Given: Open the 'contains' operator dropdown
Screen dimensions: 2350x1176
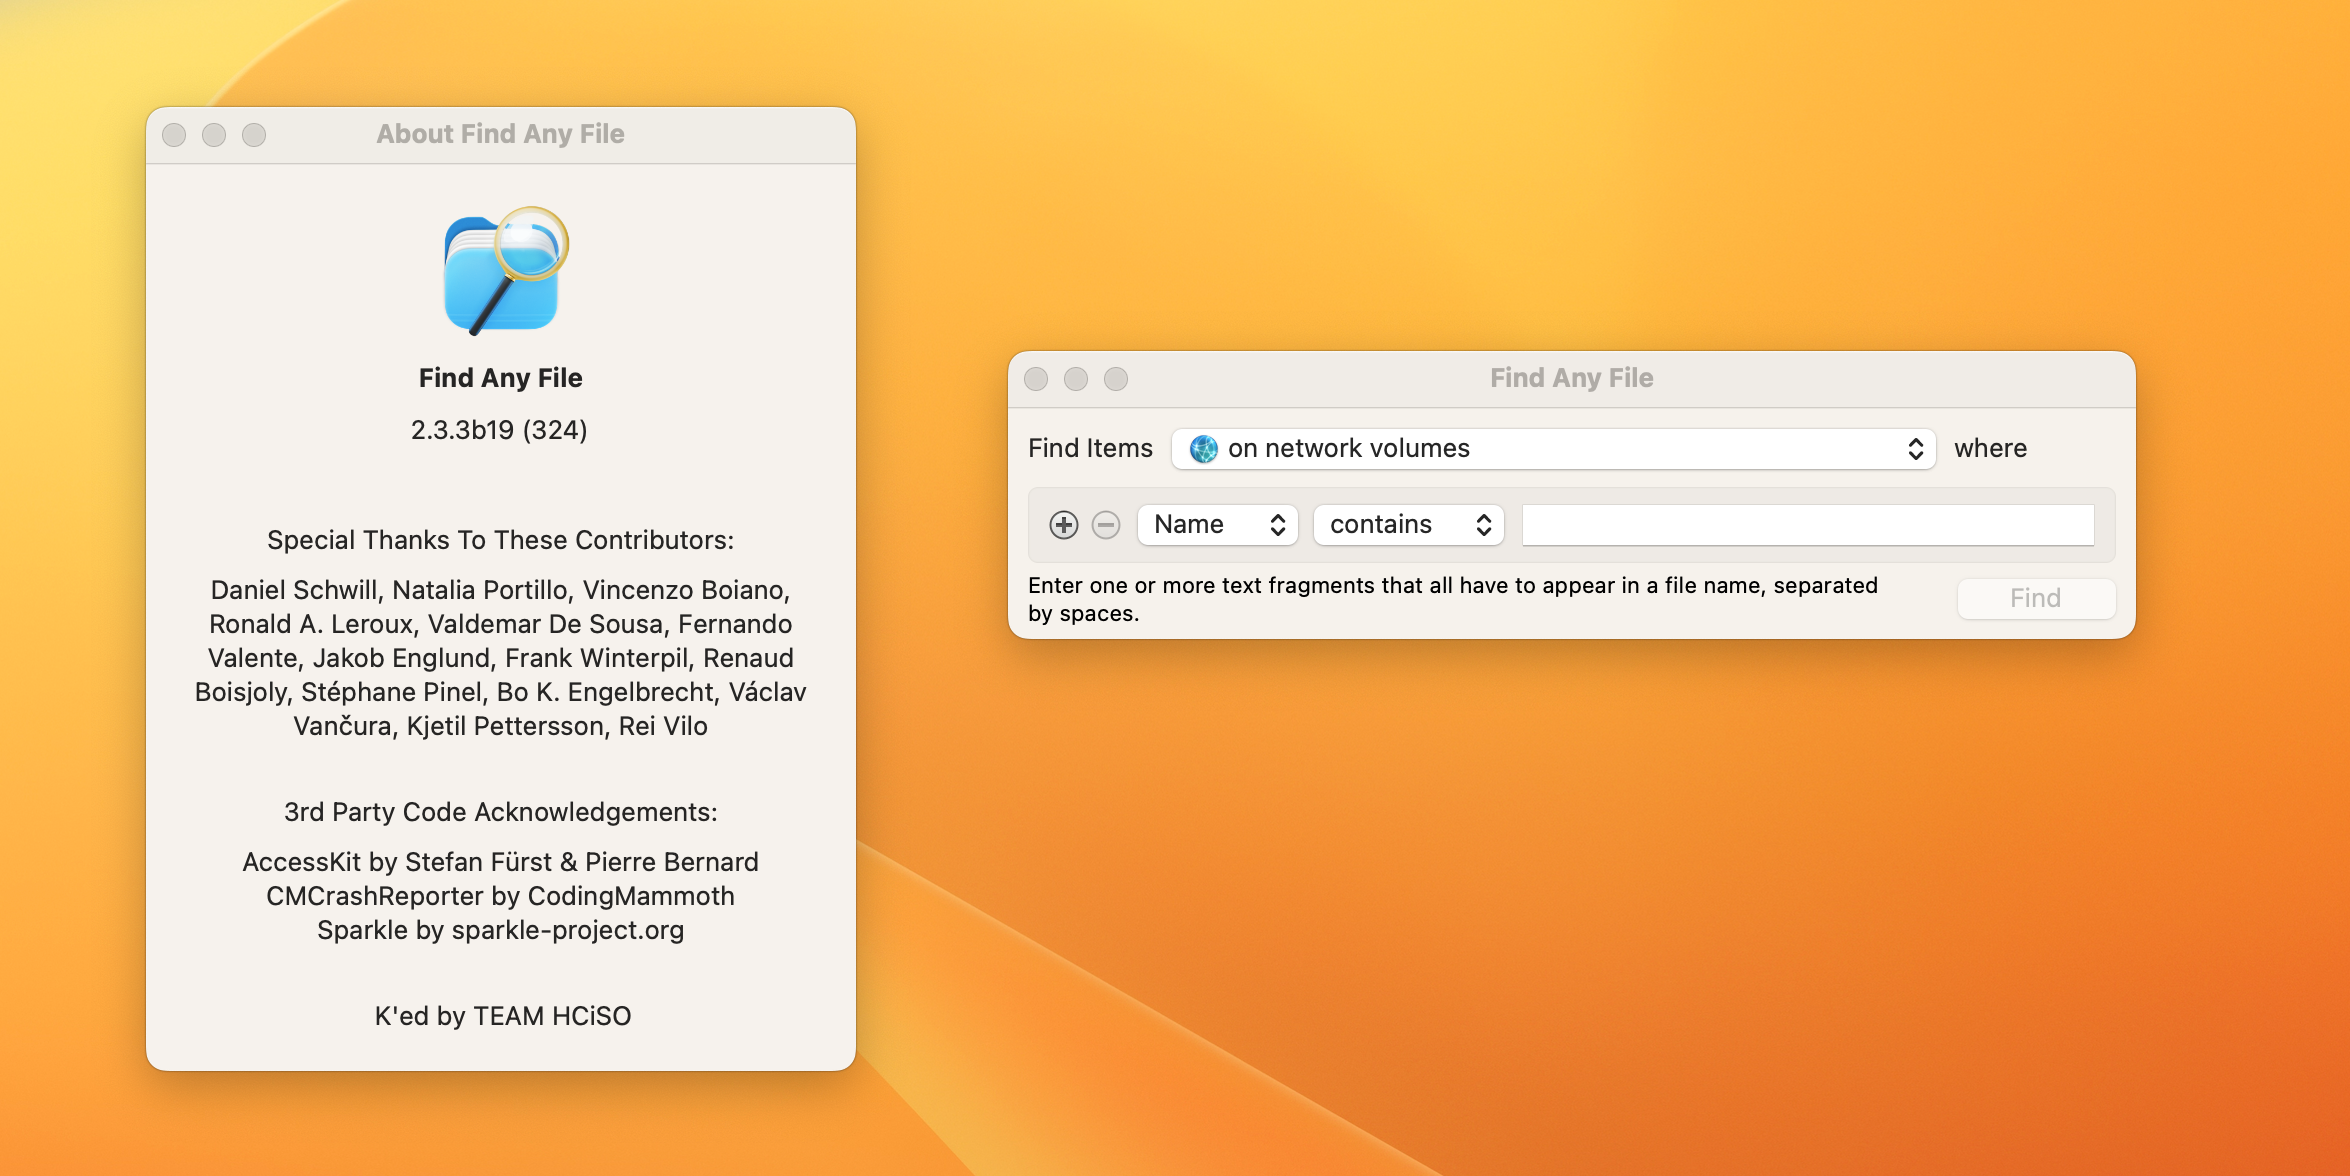Looking at the screenshot, I should click(x=1408, y=525).
